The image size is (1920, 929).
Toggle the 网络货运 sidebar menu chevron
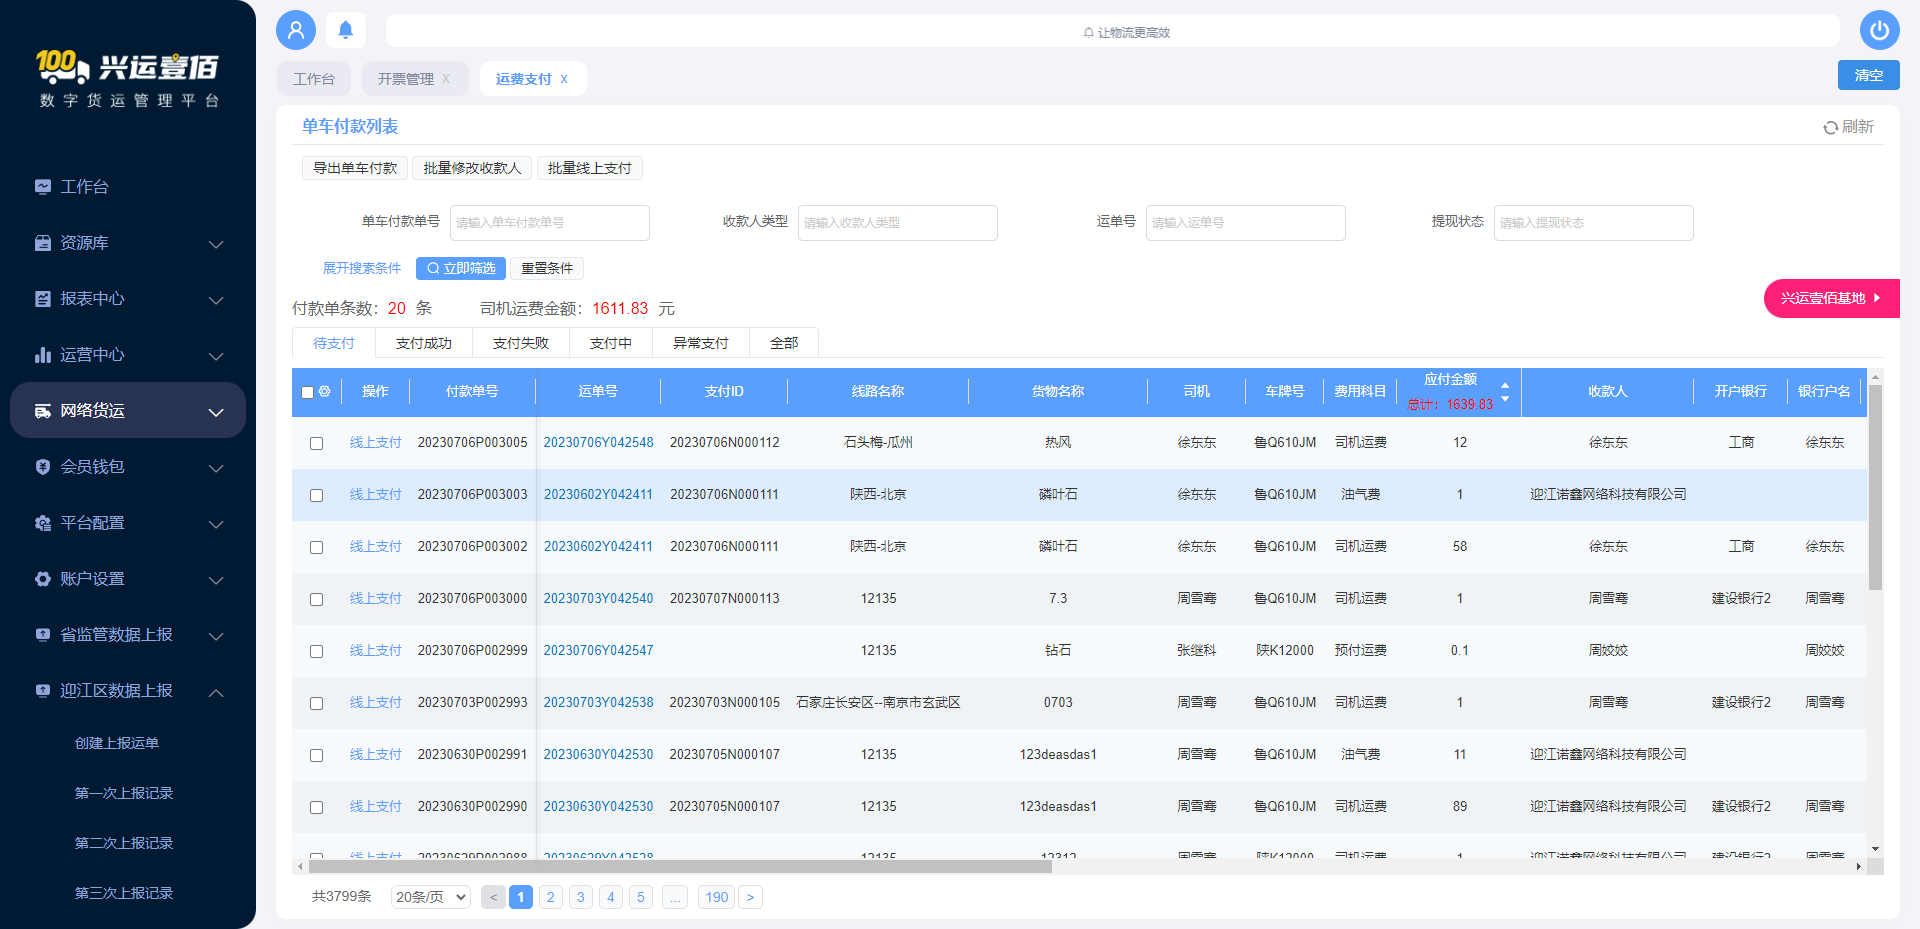click(216, 412)
